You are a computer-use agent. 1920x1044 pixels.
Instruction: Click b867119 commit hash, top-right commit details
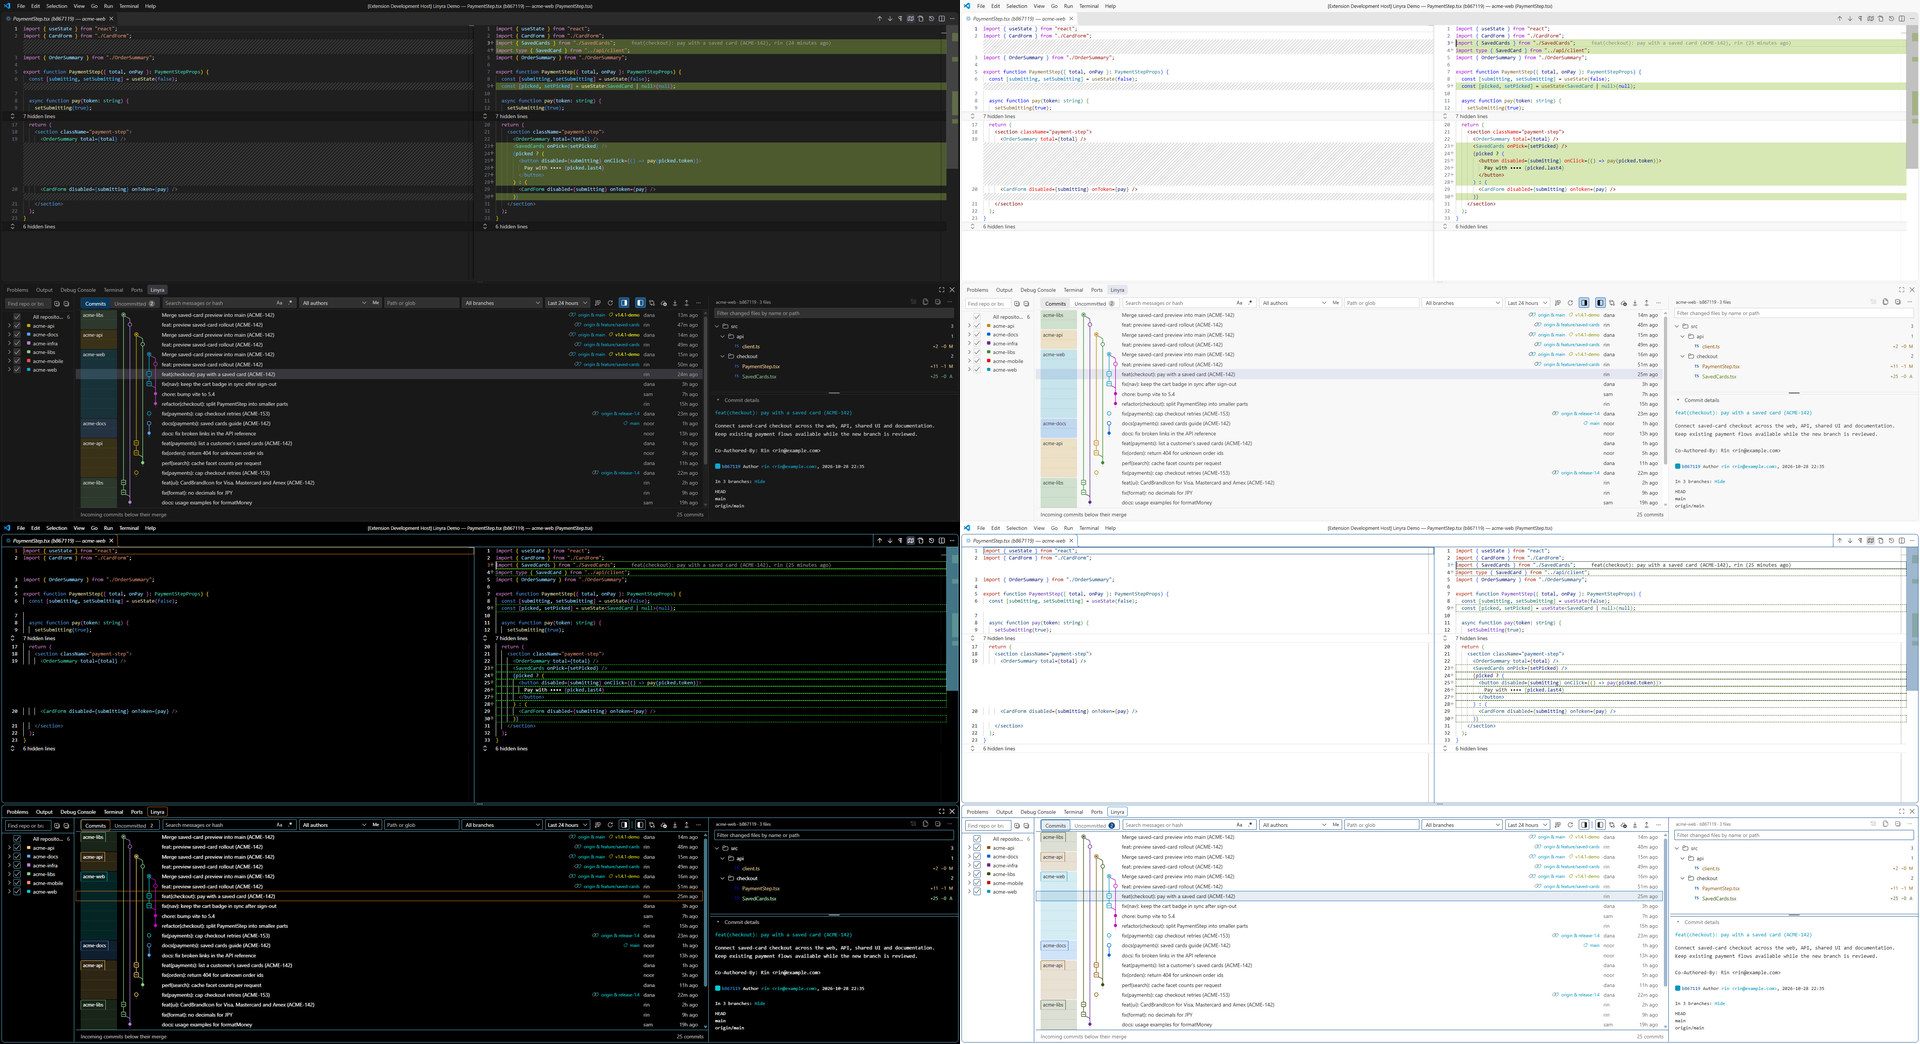(x=1690, y=466)
